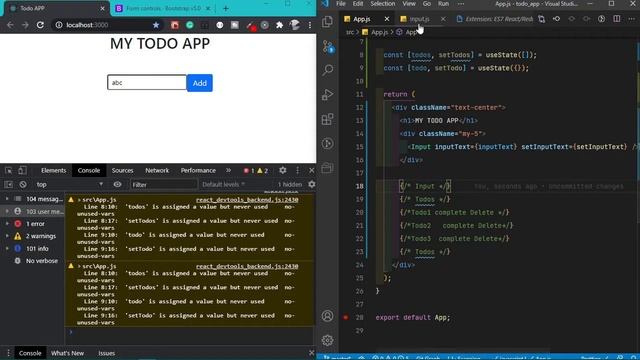Activate DevTools inspect element picker
Image resolution: width=640 pixels, height=360 pixels.
(9, 170)
